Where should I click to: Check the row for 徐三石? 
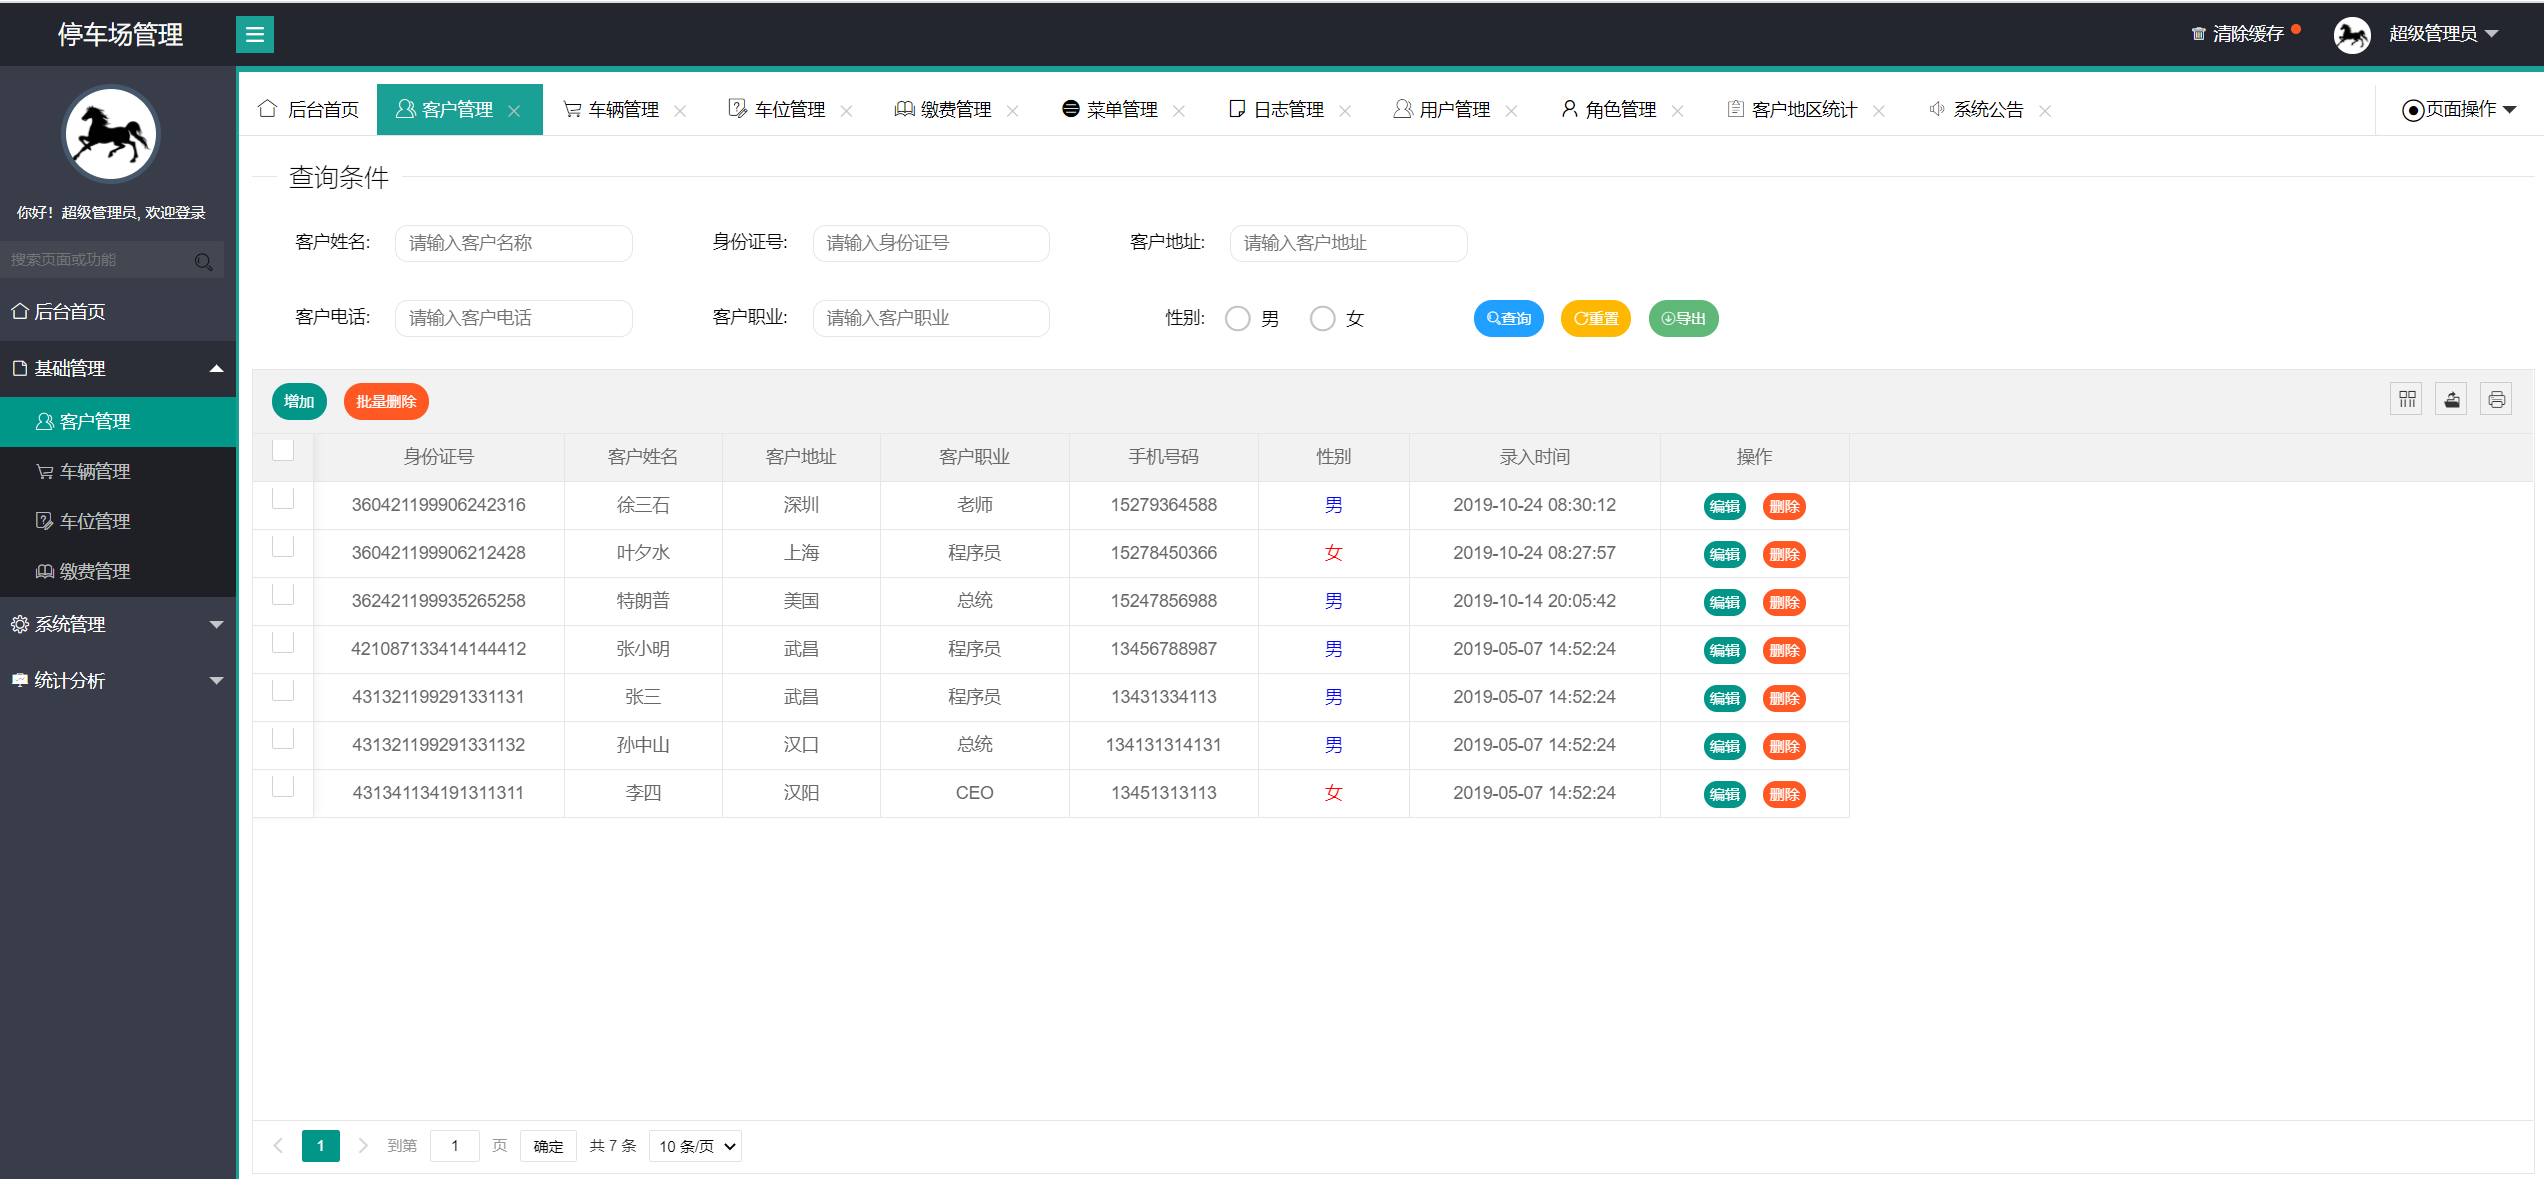coord(283,499)
